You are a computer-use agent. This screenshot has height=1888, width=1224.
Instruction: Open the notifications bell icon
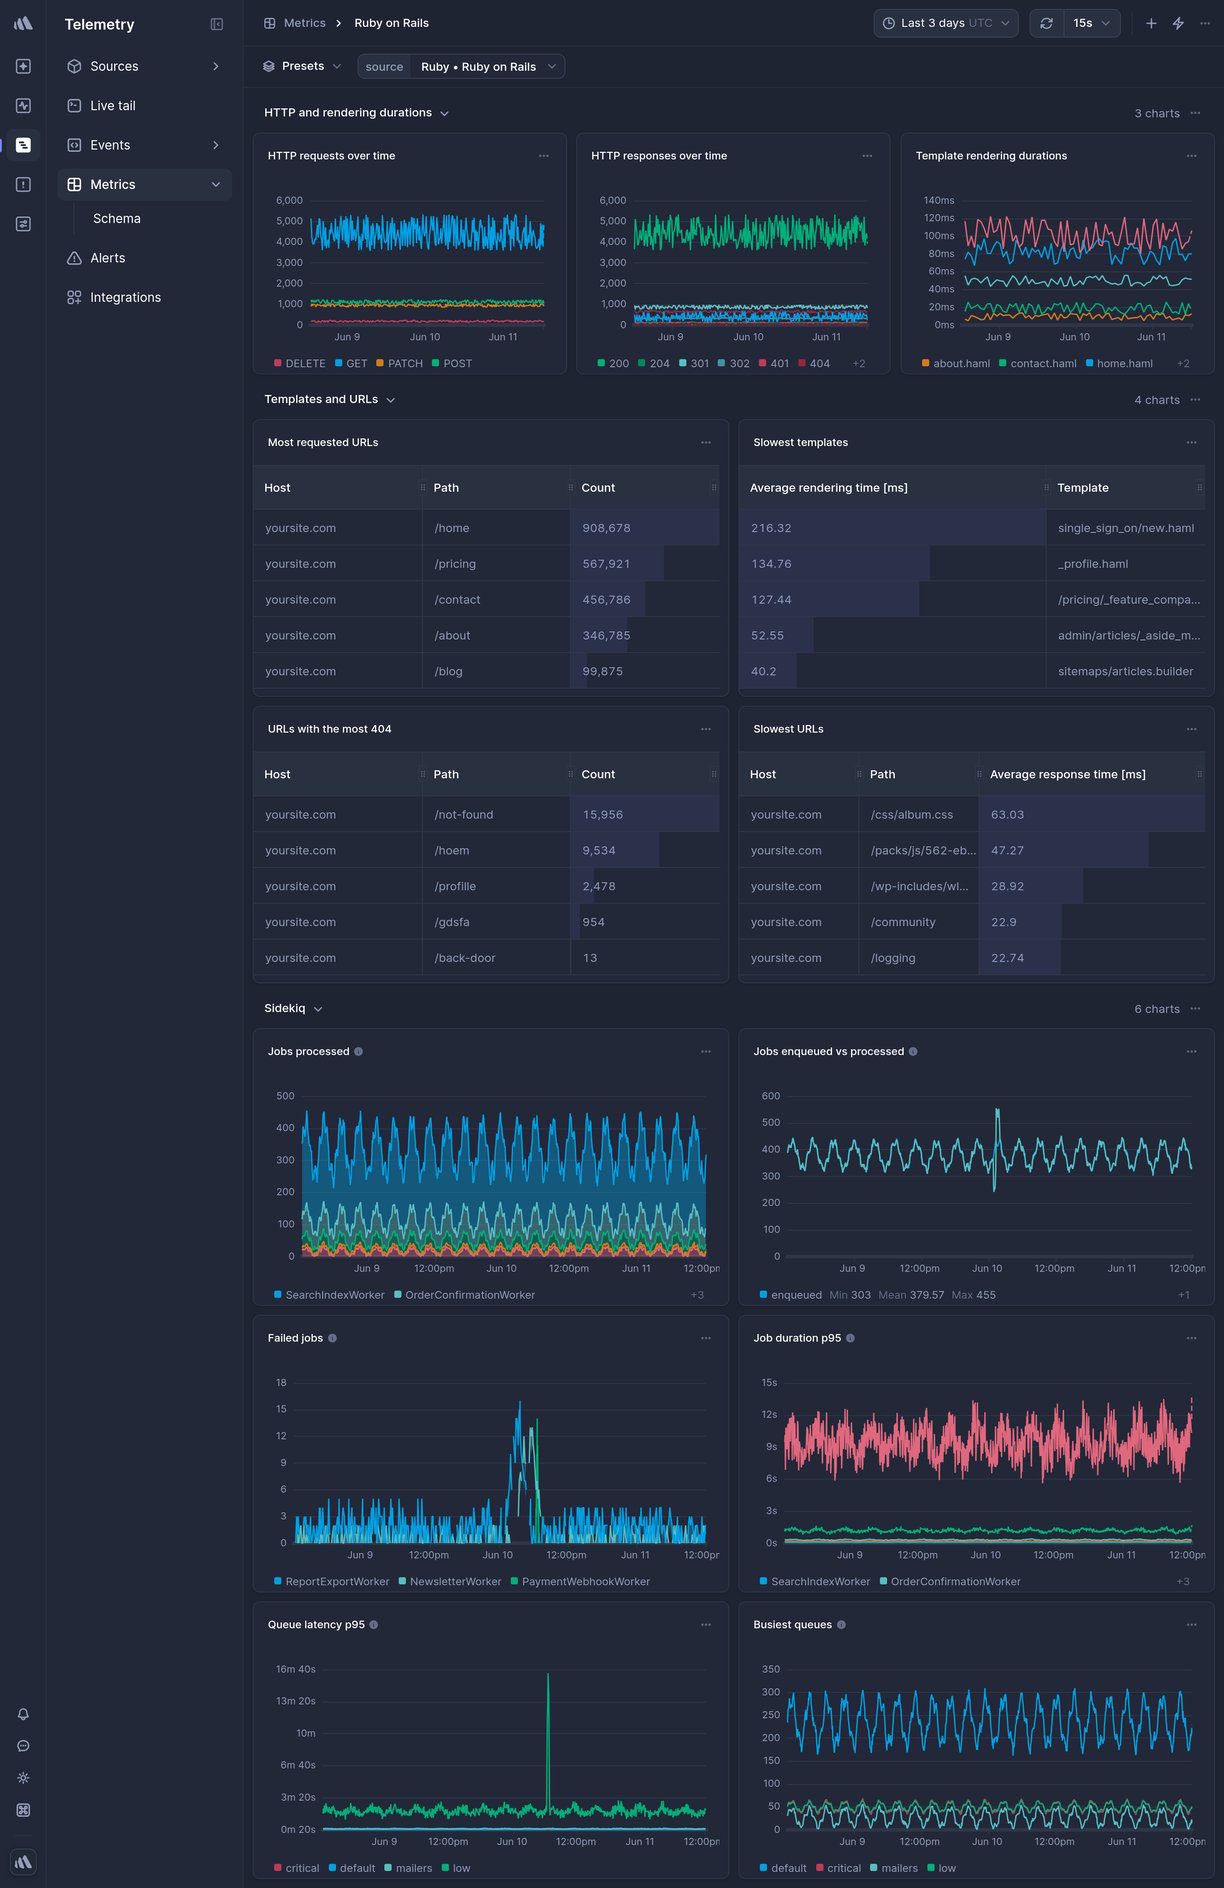23,1714
